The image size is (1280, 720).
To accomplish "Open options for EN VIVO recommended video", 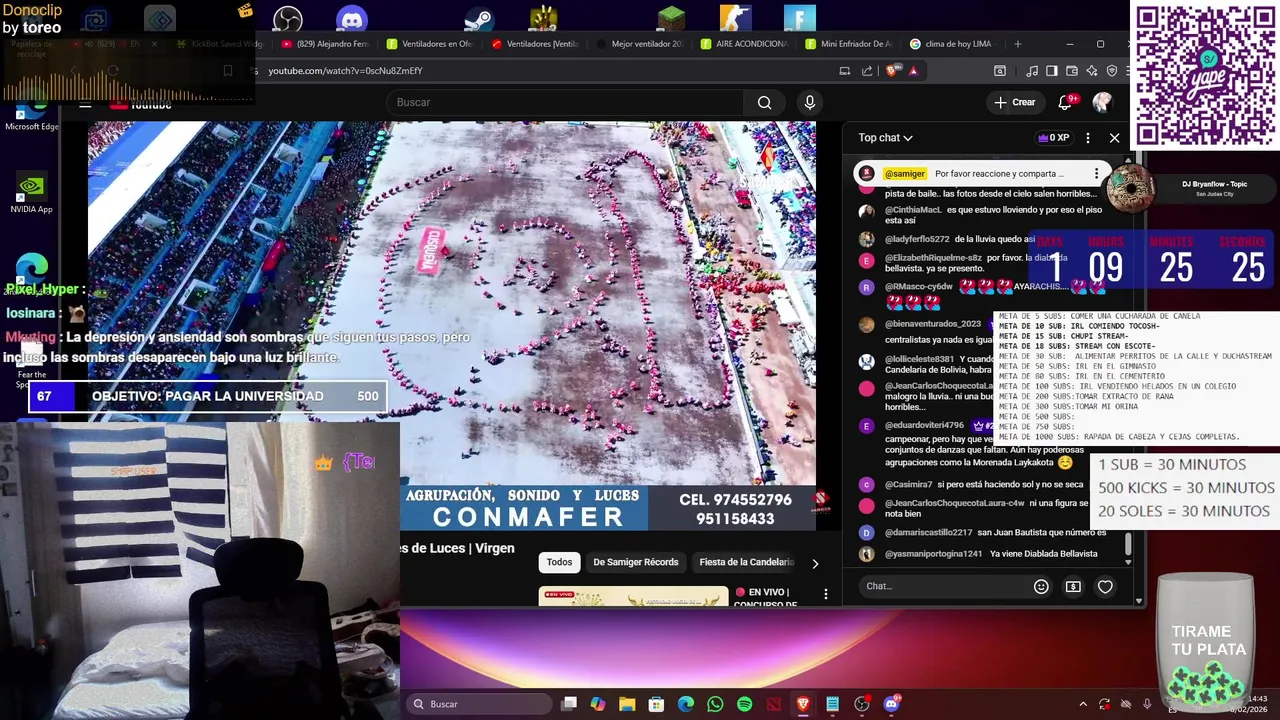I will pyautogui.click(x=826, y=594).
